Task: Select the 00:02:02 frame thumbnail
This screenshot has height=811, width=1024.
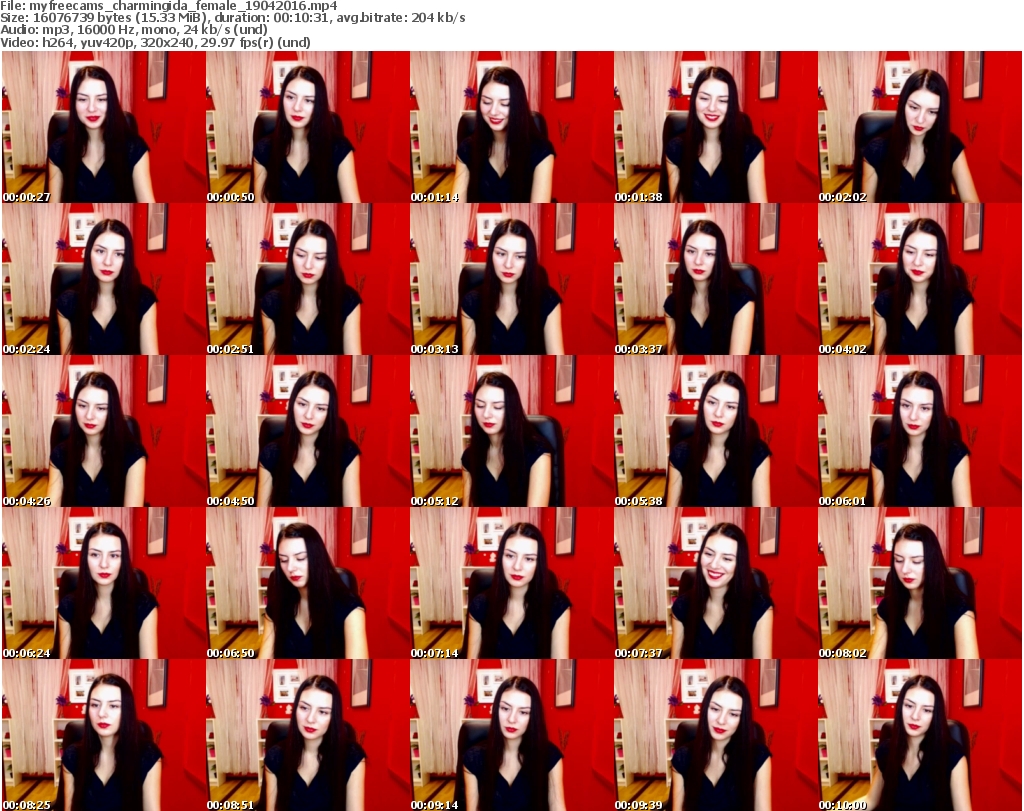Action: pyautogui.click(x=920, y=127)
